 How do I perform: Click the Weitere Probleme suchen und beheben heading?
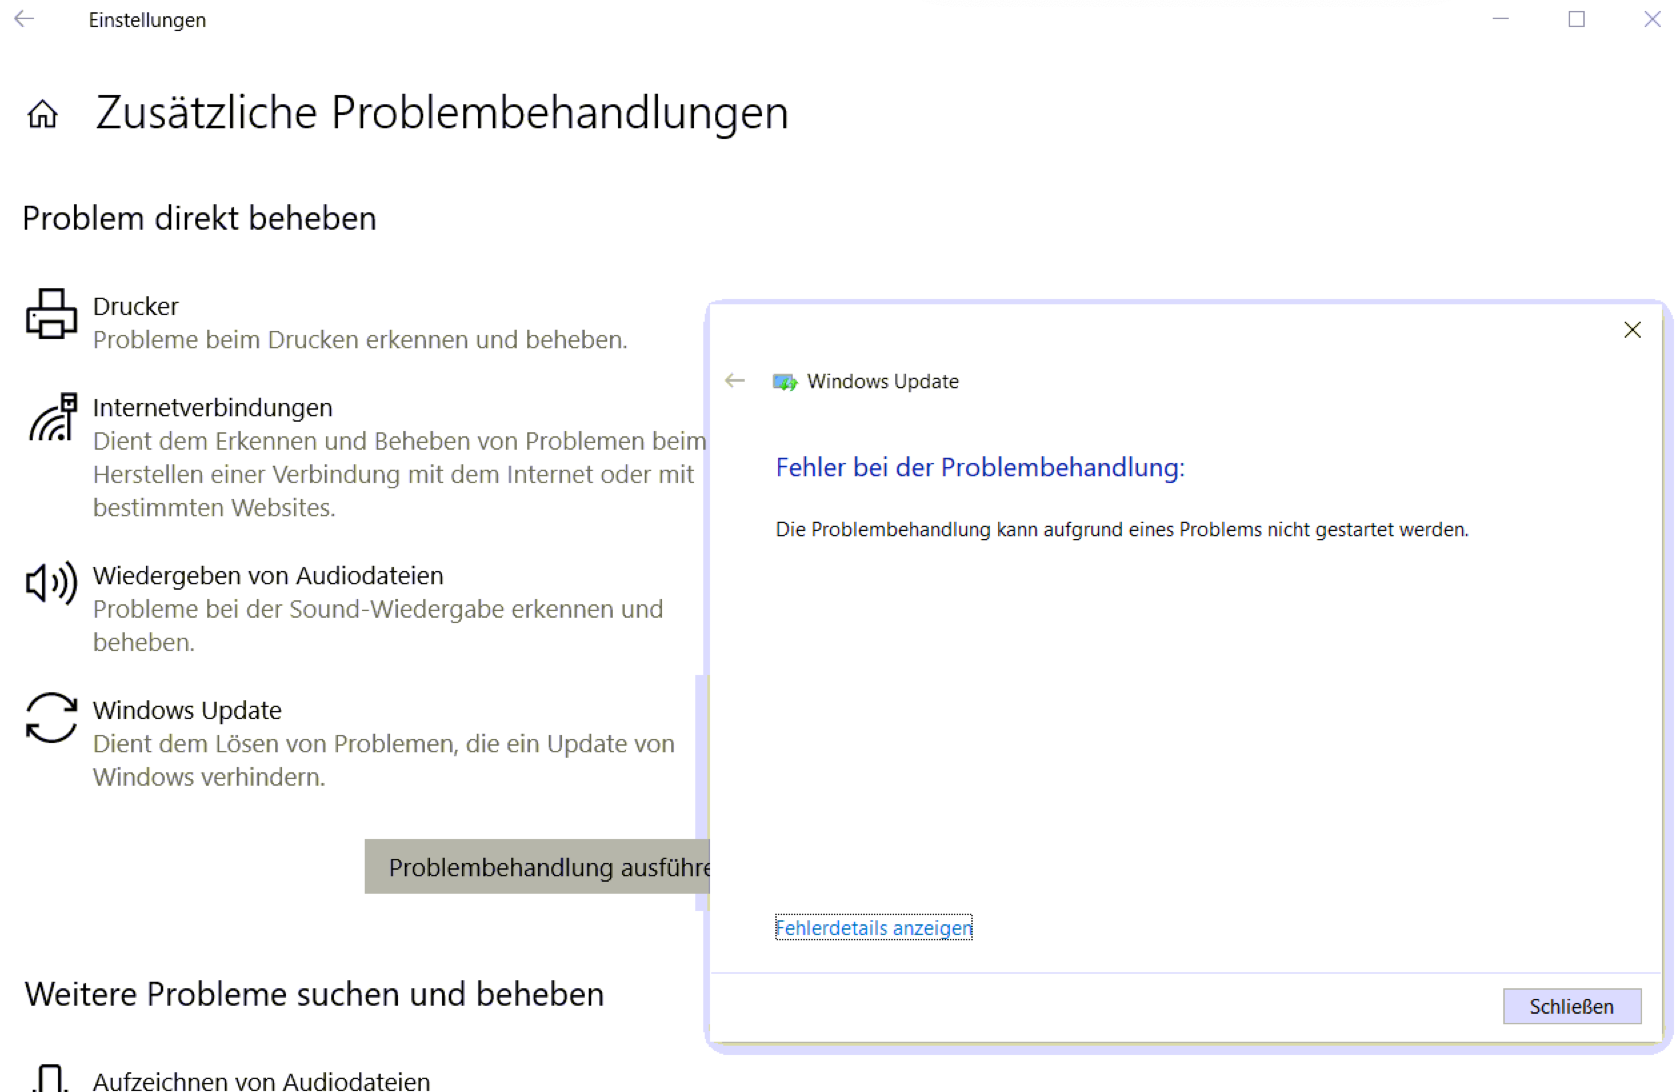(314, 994)
